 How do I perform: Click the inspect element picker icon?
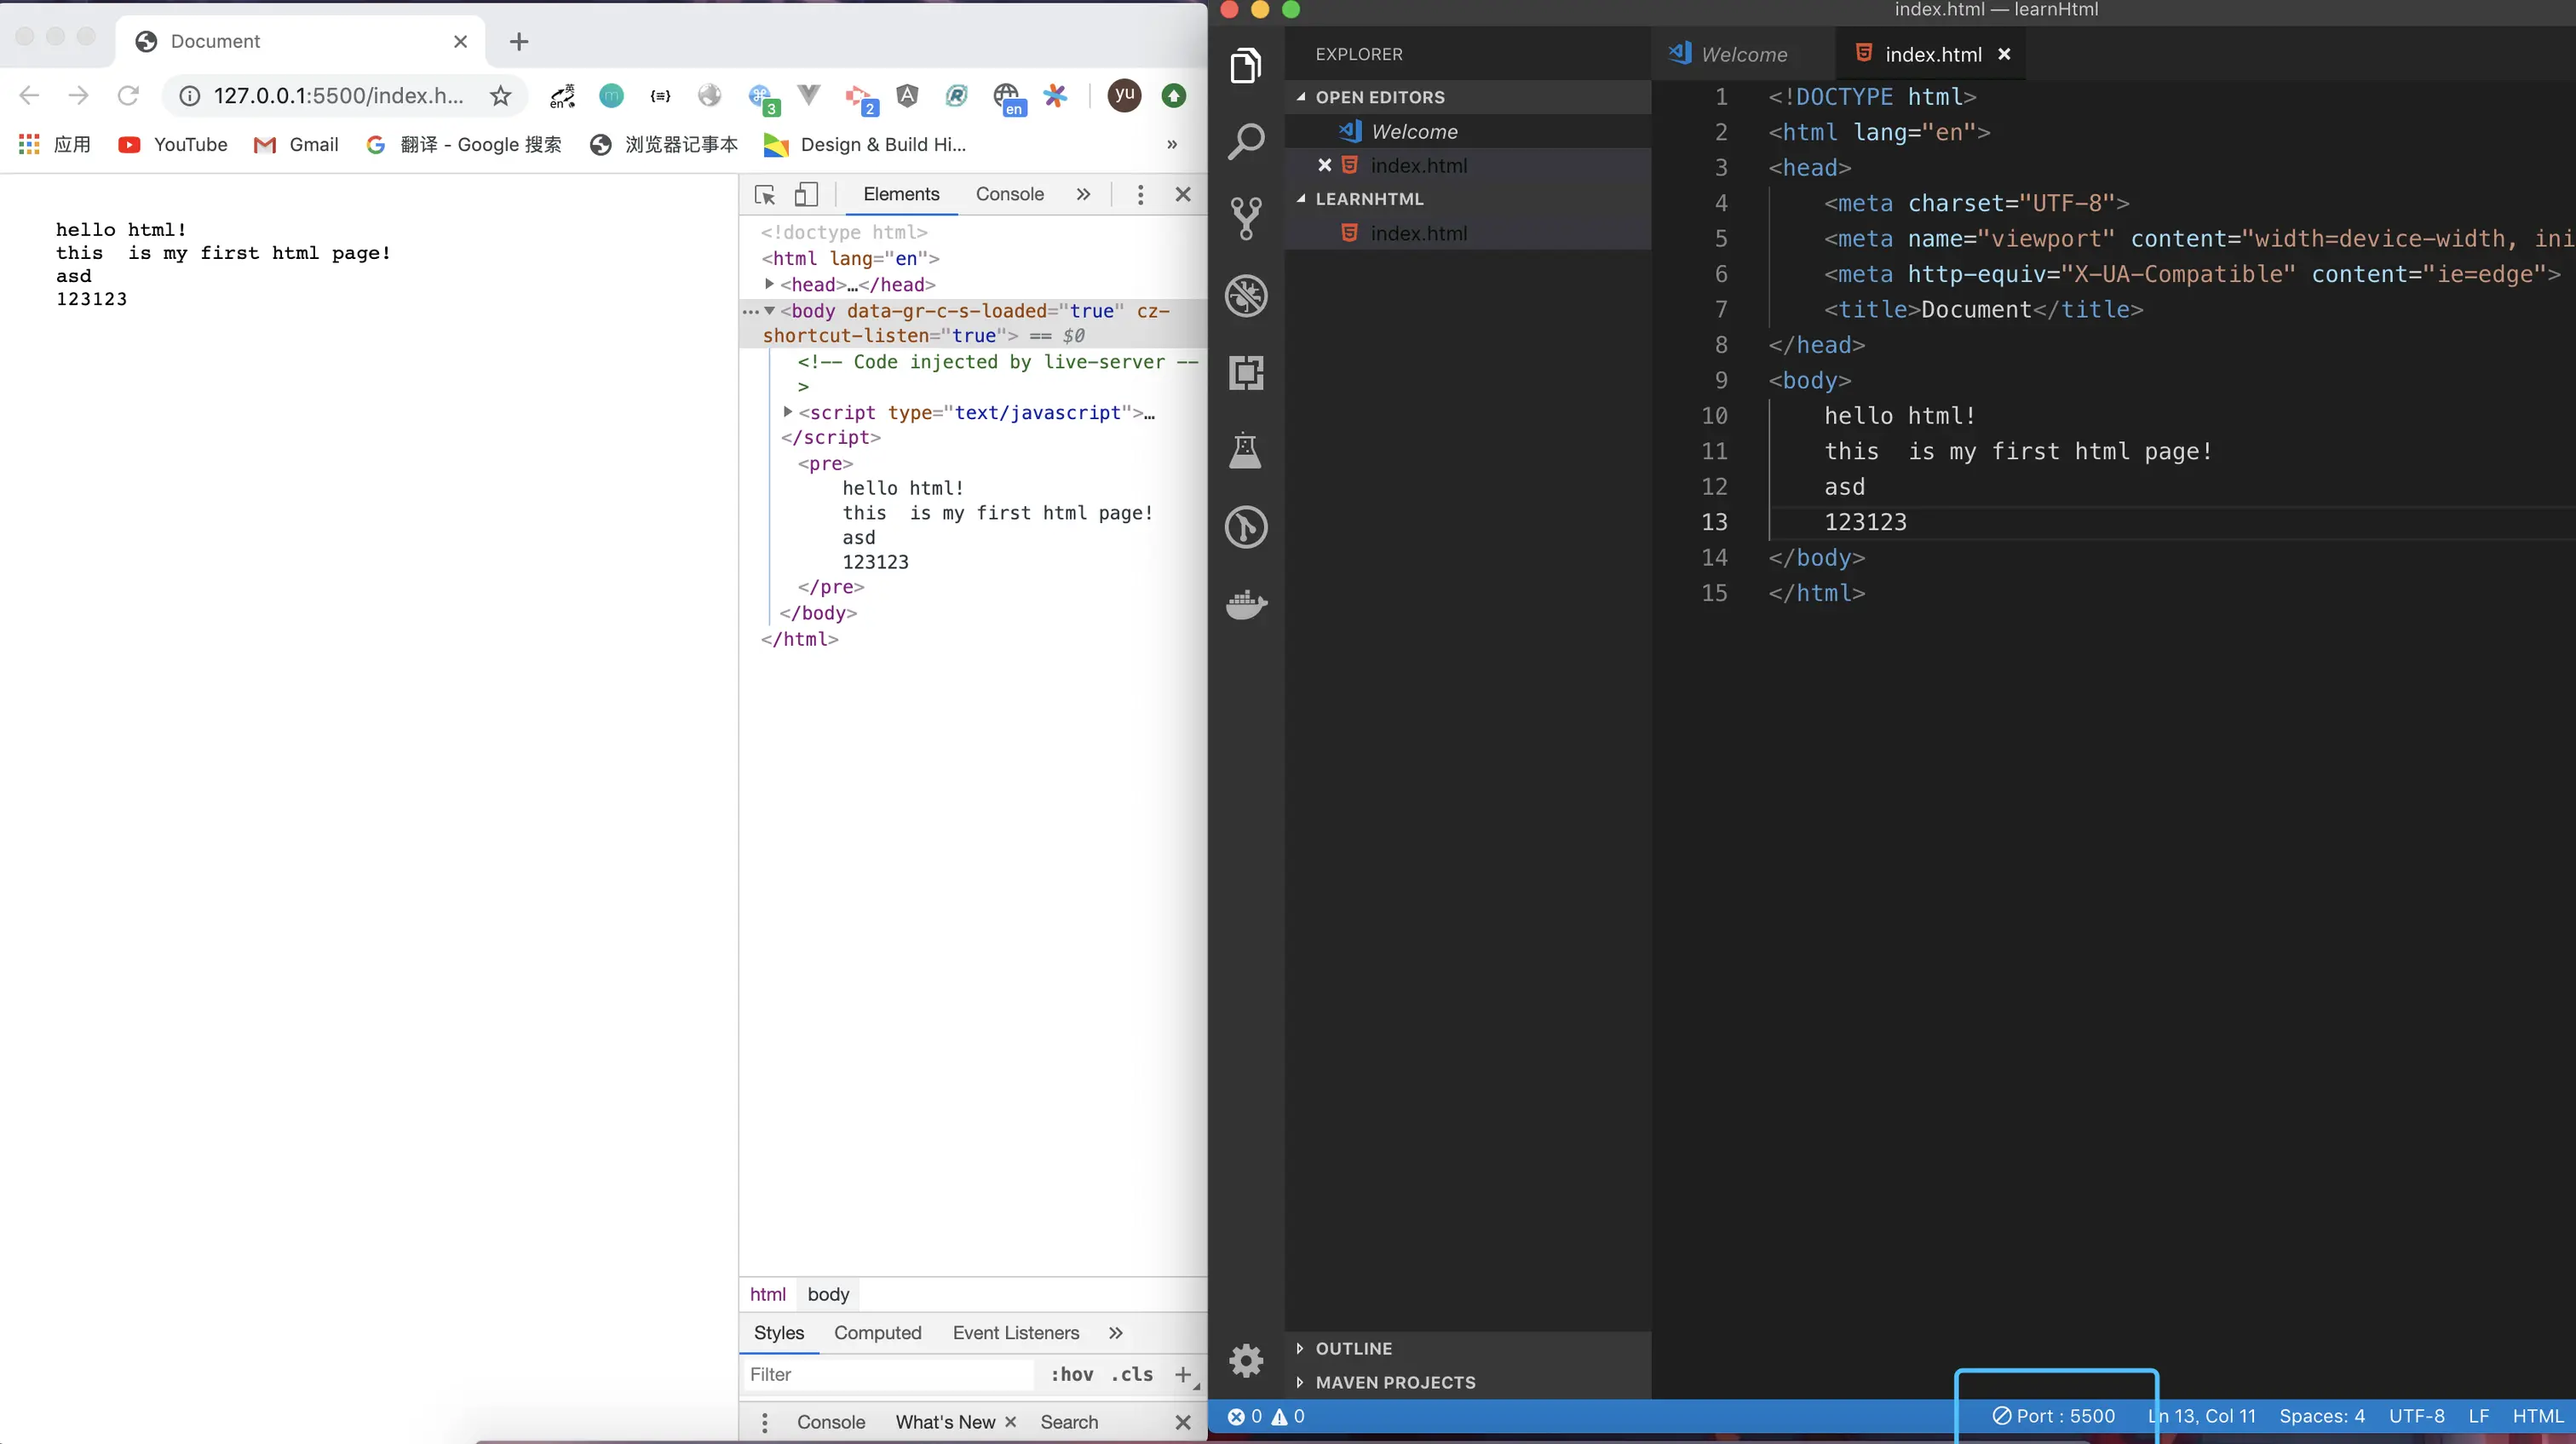click(x=765, y=195)
